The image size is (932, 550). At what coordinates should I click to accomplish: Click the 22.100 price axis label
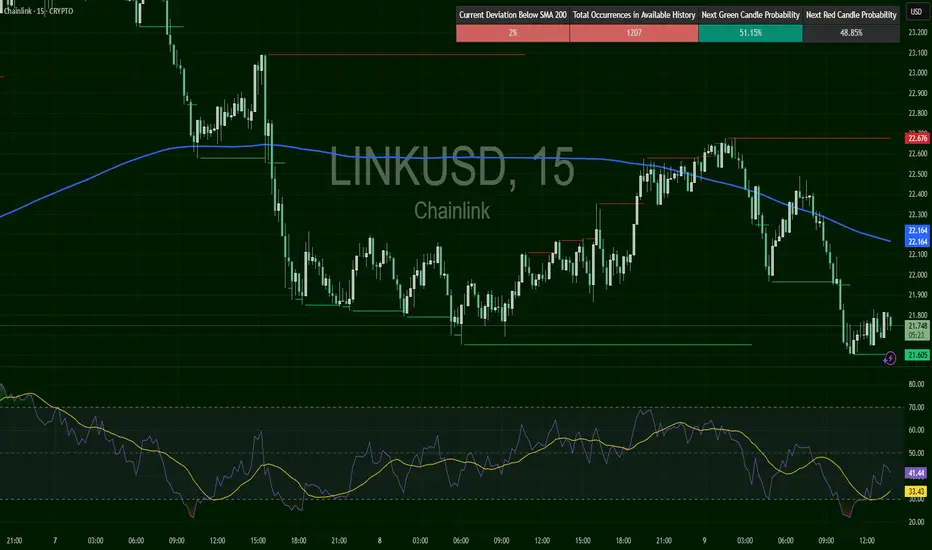coord(918,254)
